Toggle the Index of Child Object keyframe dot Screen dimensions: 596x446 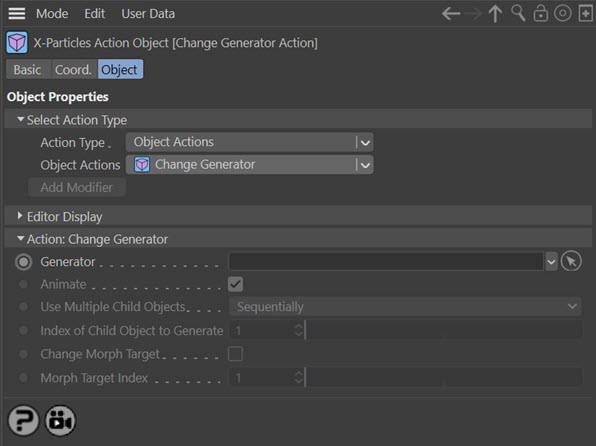click(23, 330)
